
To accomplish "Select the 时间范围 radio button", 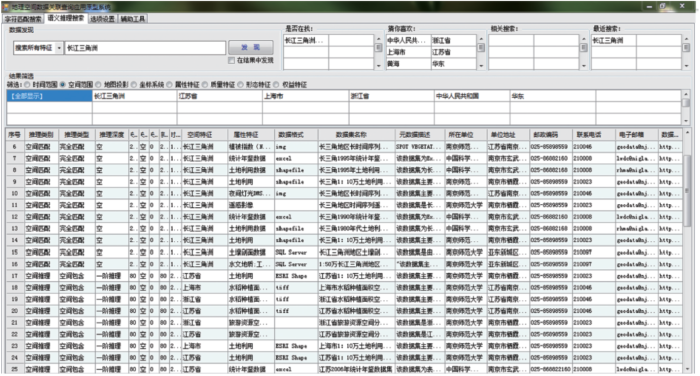I will coord(28,84).
